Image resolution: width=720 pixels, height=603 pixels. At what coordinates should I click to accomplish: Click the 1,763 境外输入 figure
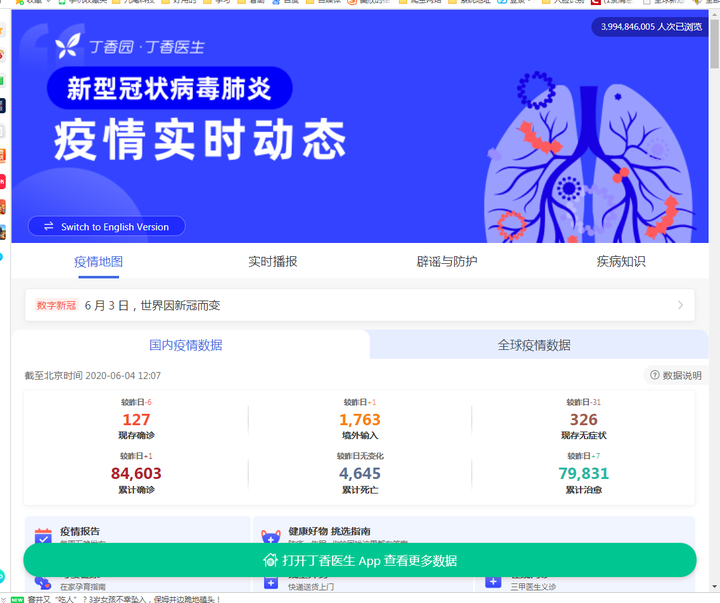click(360, 419)
